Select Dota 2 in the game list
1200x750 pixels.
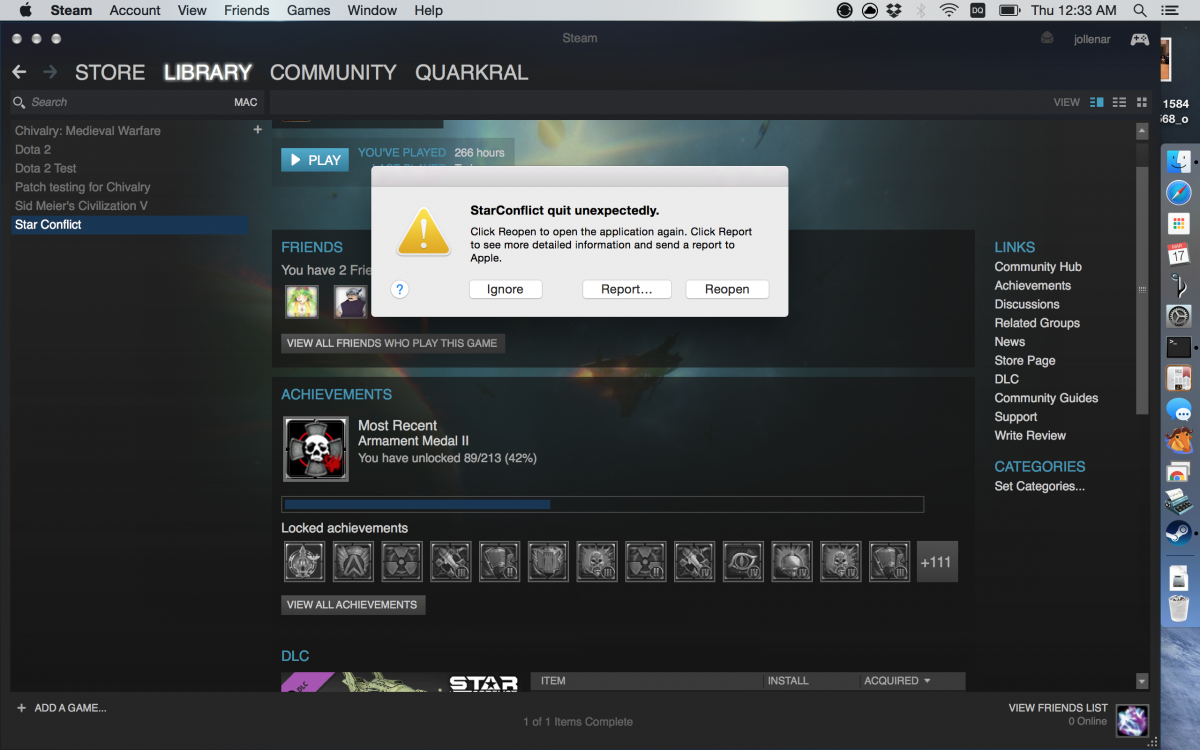(33, 150)
